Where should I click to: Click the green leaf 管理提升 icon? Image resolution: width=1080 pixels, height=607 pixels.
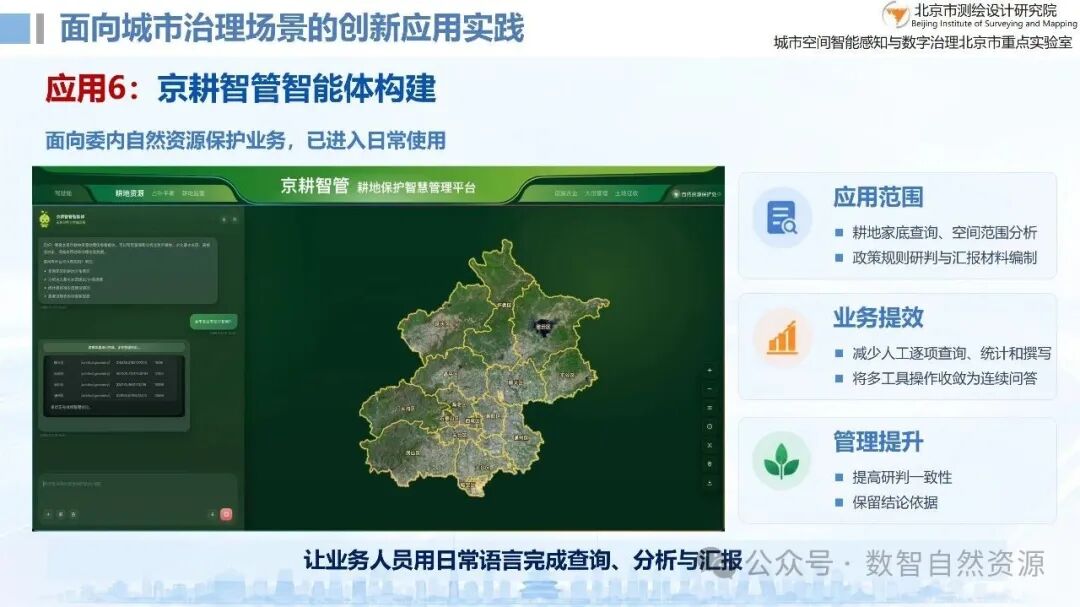click(782, 461)
